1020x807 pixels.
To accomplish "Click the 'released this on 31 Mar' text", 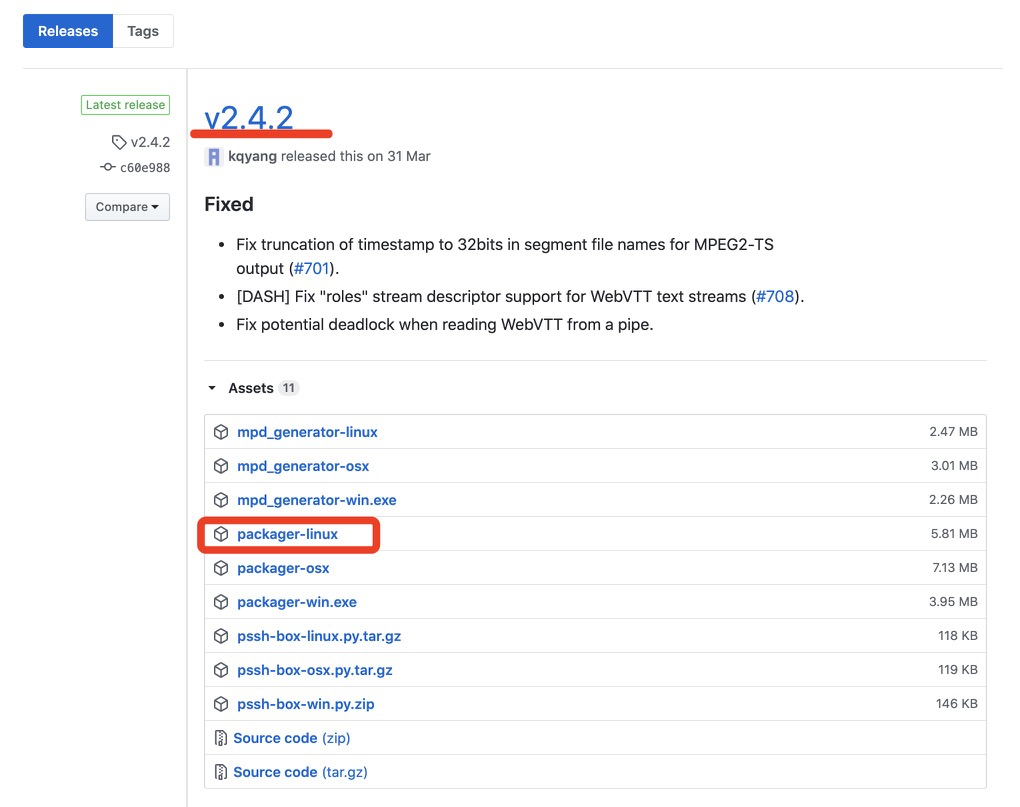I will click(356, 156).
